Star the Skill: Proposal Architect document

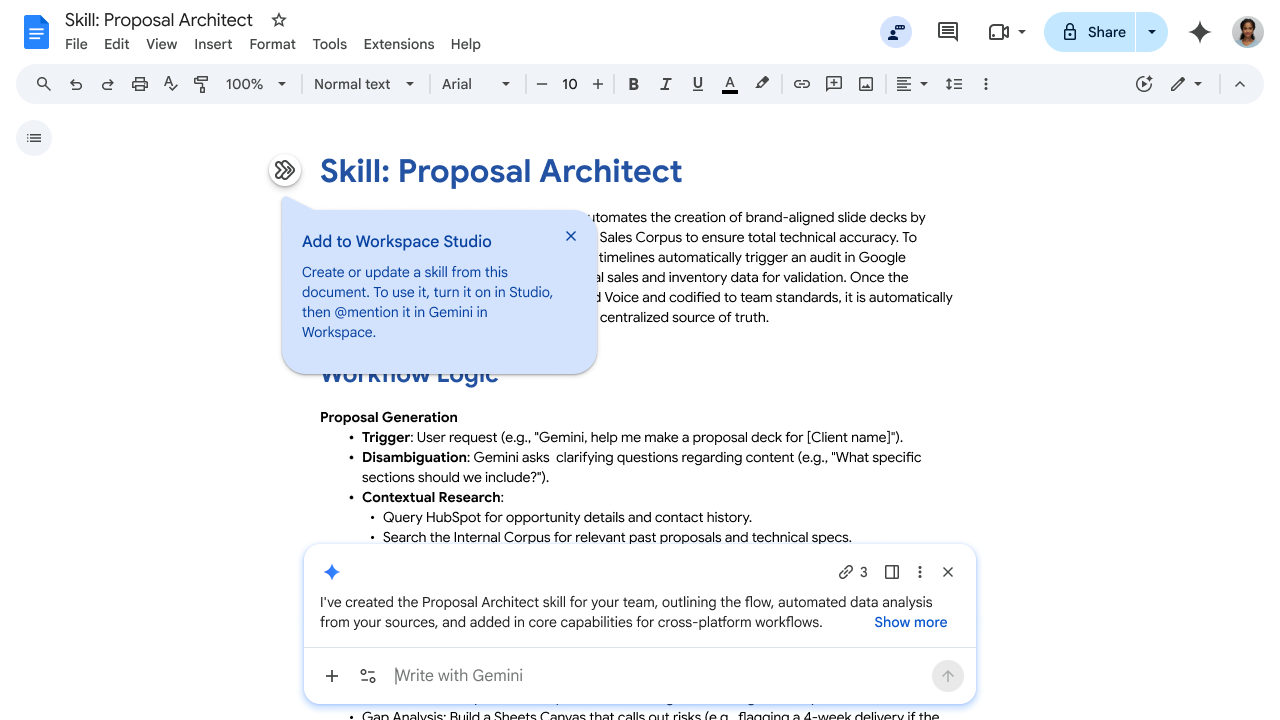pyautogui.click(x=279, y=20)
